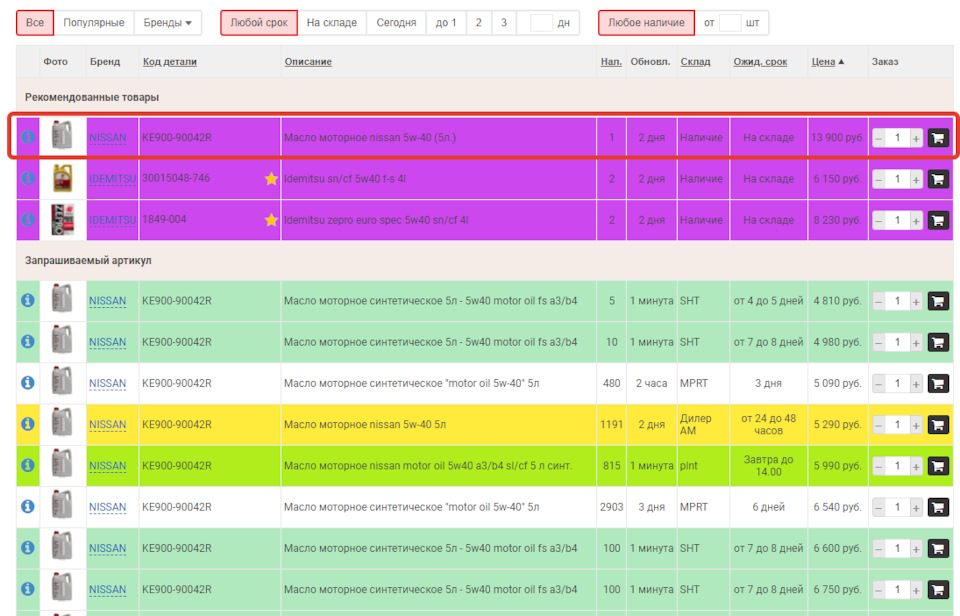Increase quantity in the 13 900 руб. row
Viewport: 960px width, 616px height.
[x=916, y=138]
